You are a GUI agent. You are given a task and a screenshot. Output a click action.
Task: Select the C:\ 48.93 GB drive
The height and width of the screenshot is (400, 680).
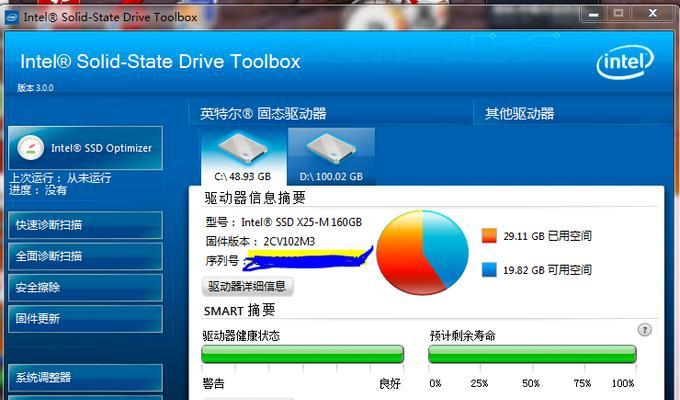[243, 157]
